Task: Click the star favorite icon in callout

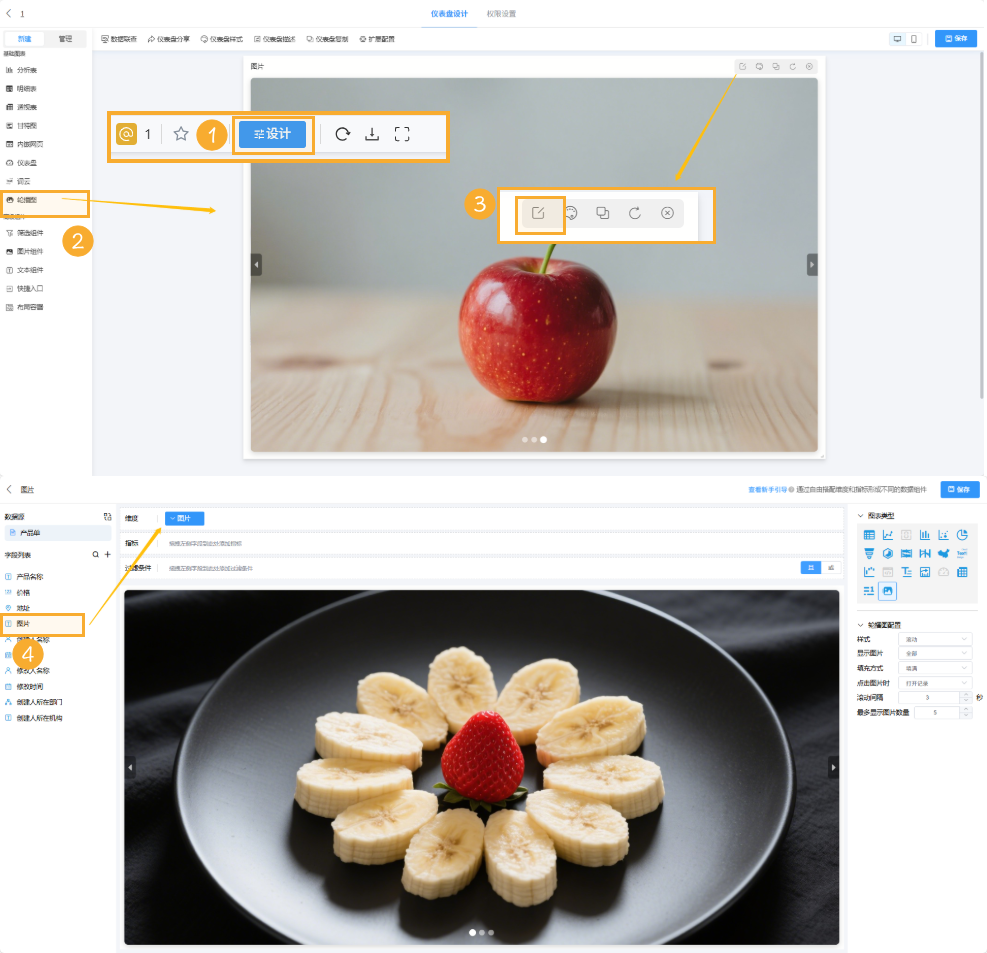Action: 181,134
